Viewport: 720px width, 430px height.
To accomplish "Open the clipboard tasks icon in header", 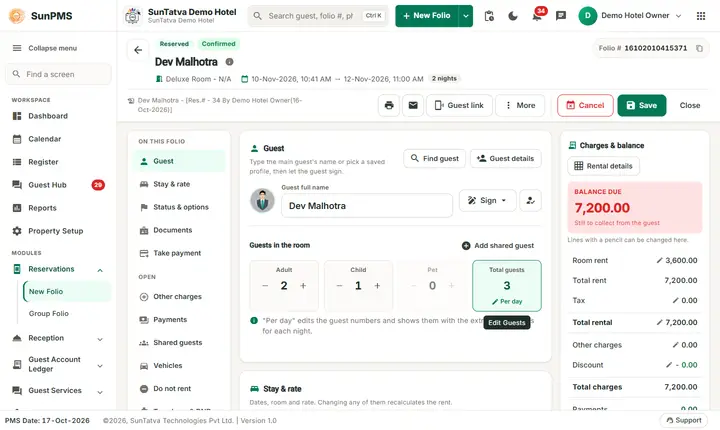I will [489, 16].
